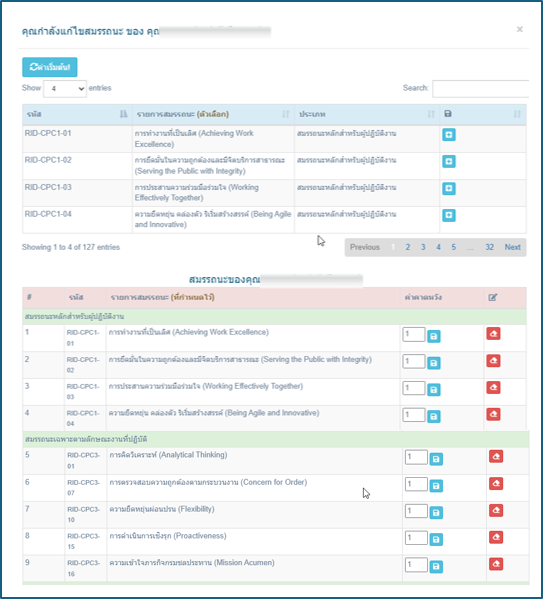Click the blue reset-to-default button
The width and height of the screenshot is (543, 599).
(50, 67)
